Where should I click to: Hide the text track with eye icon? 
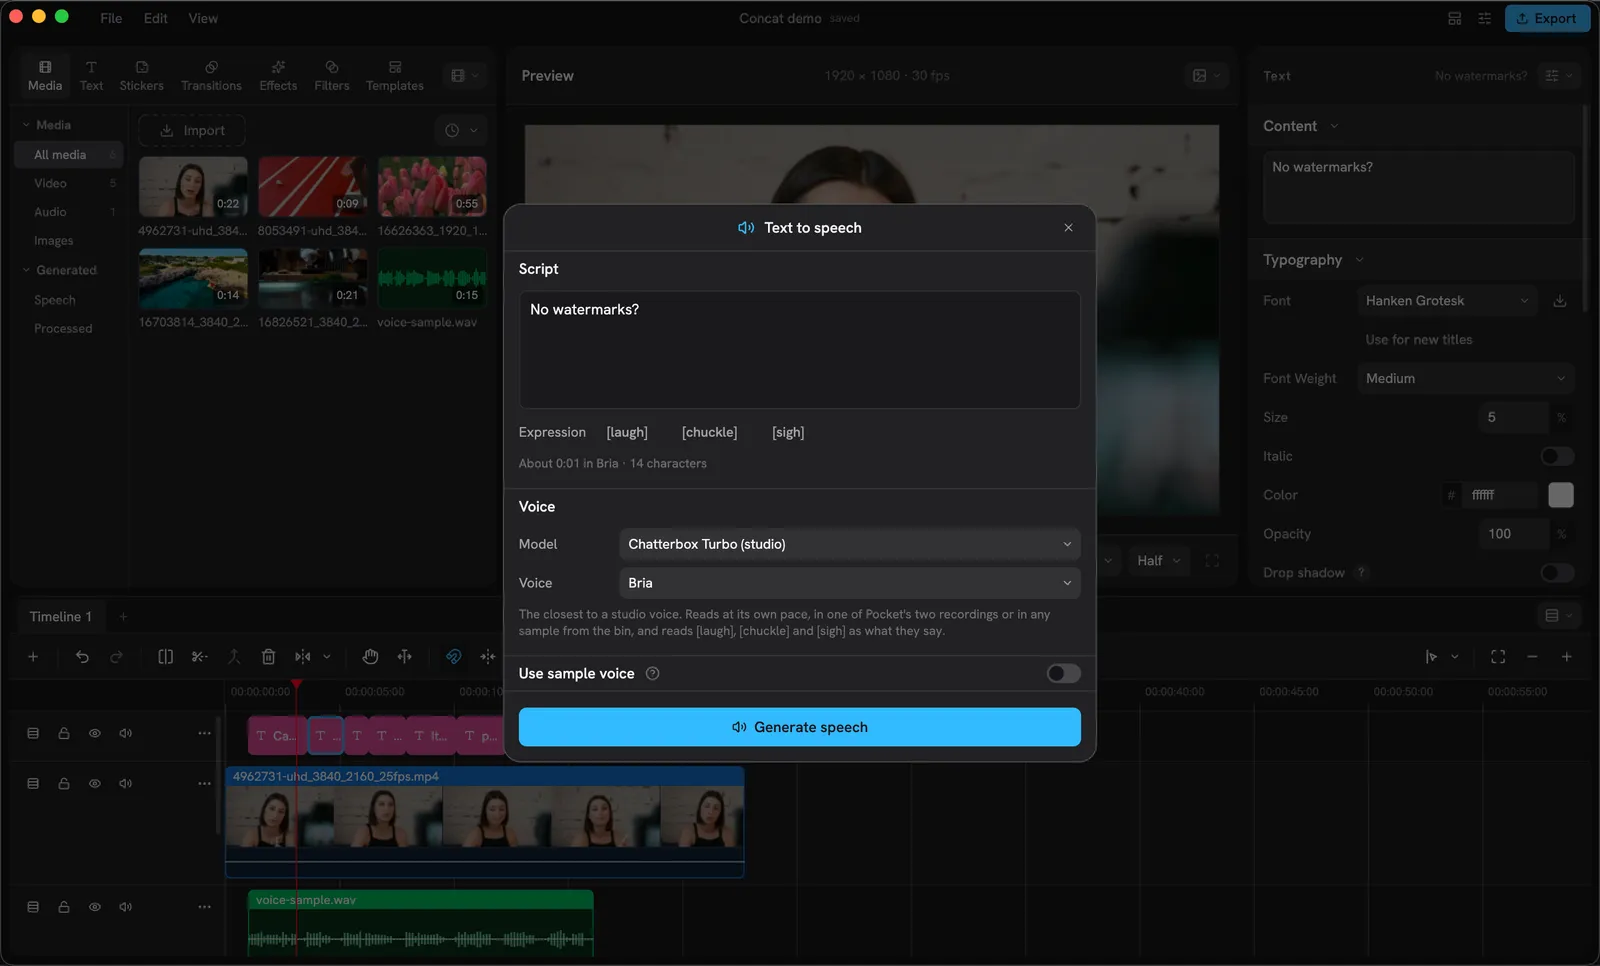[95, 734]
